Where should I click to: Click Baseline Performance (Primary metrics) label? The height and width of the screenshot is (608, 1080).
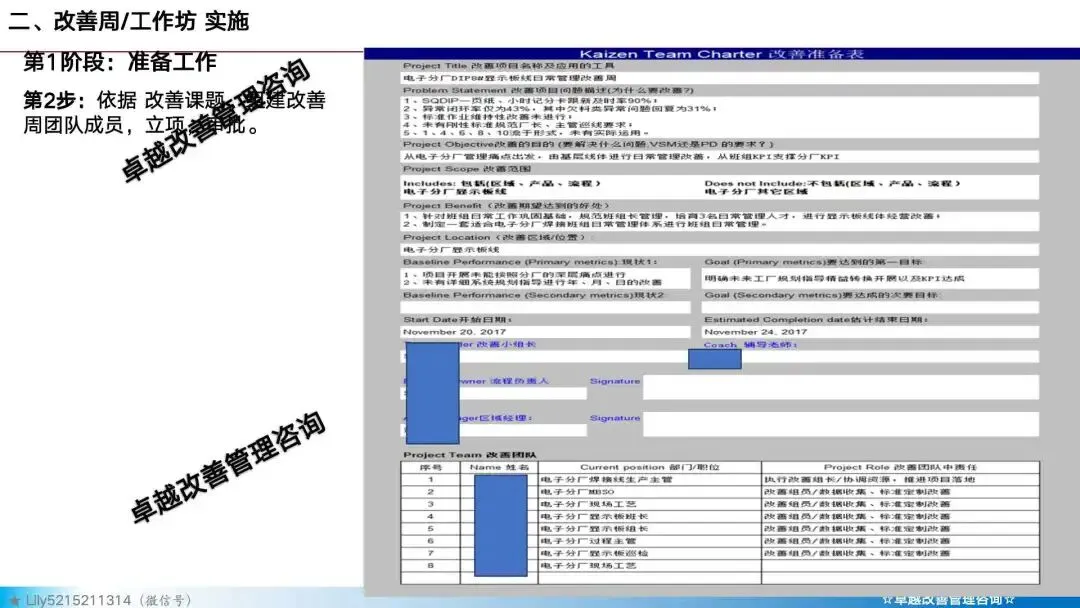pyautogui.click(x=530, y=262)
